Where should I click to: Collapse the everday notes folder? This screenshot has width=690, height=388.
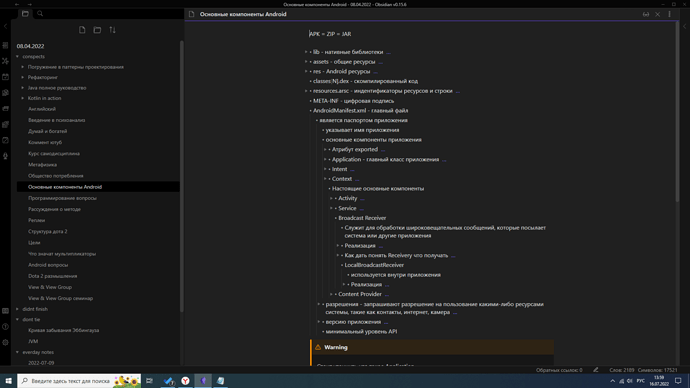click(18, 352)
